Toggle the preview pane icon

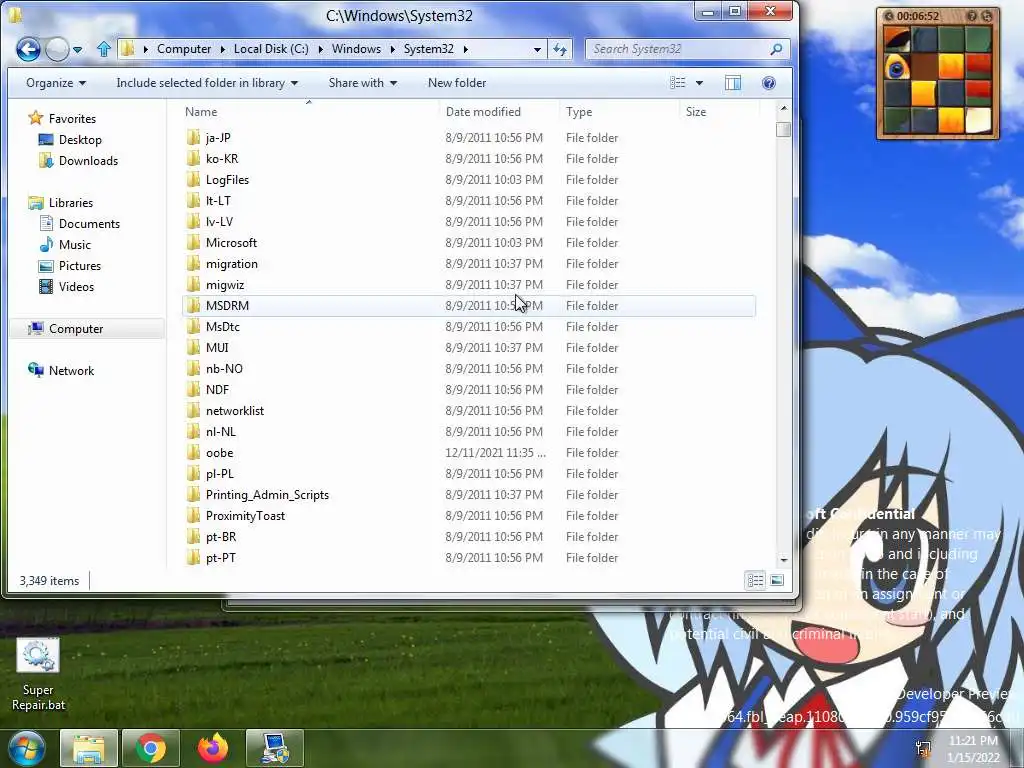(x=733, y=83)
